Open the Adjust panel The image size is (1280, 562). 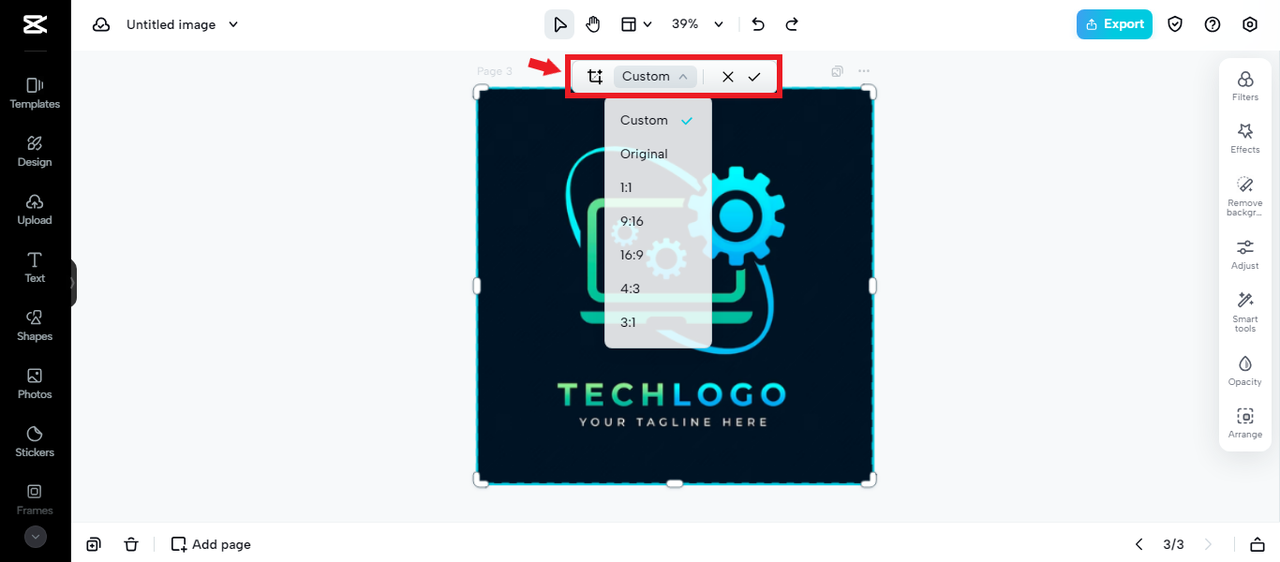[x=1245, y=255]
